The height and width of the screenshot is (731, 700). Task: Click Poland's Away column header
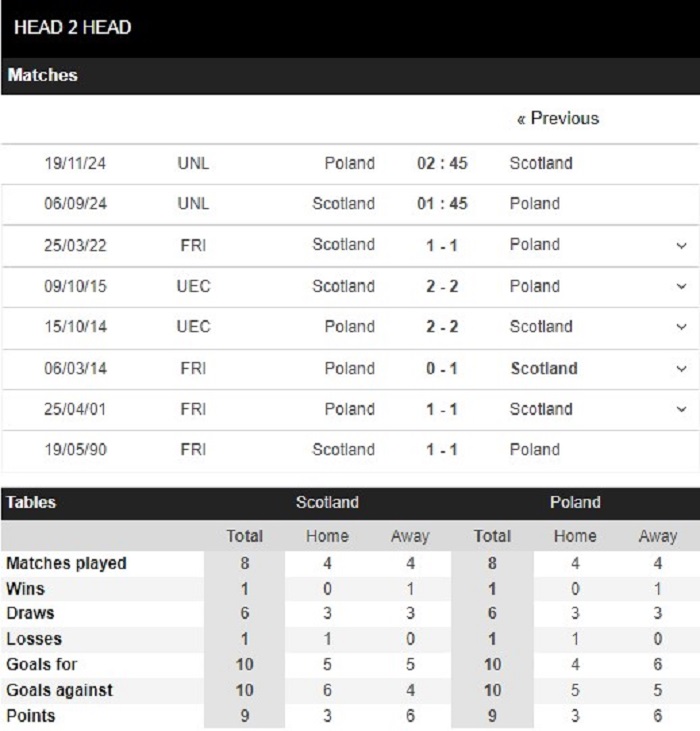click(658, 536)
